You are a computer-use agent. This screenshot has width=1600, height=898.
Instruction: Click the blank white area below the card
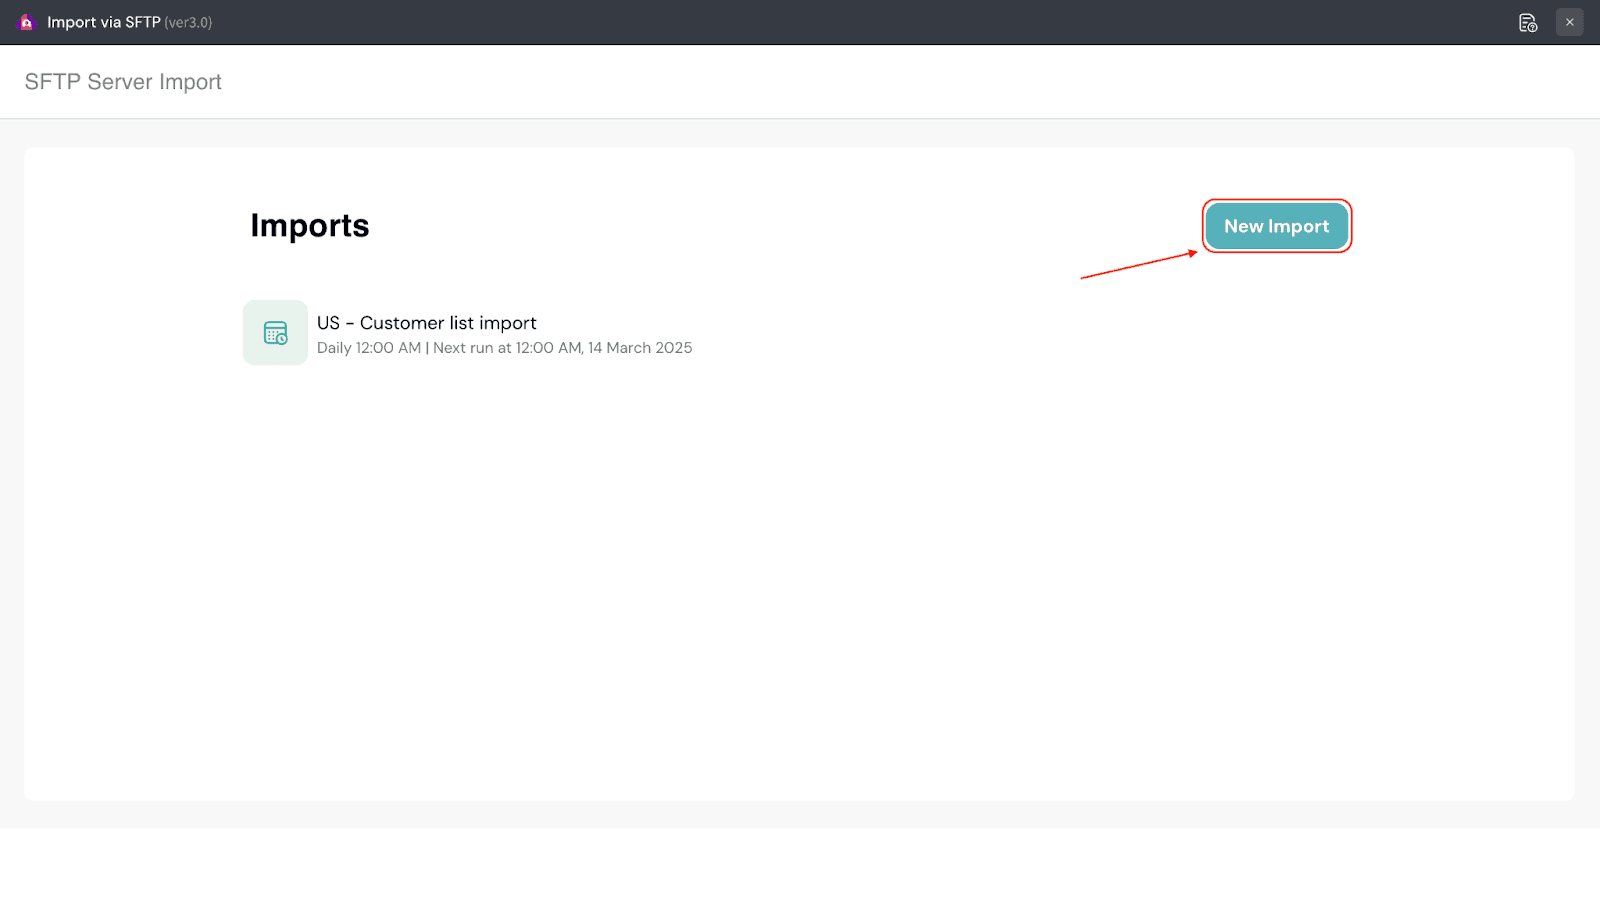pos(800,862)
